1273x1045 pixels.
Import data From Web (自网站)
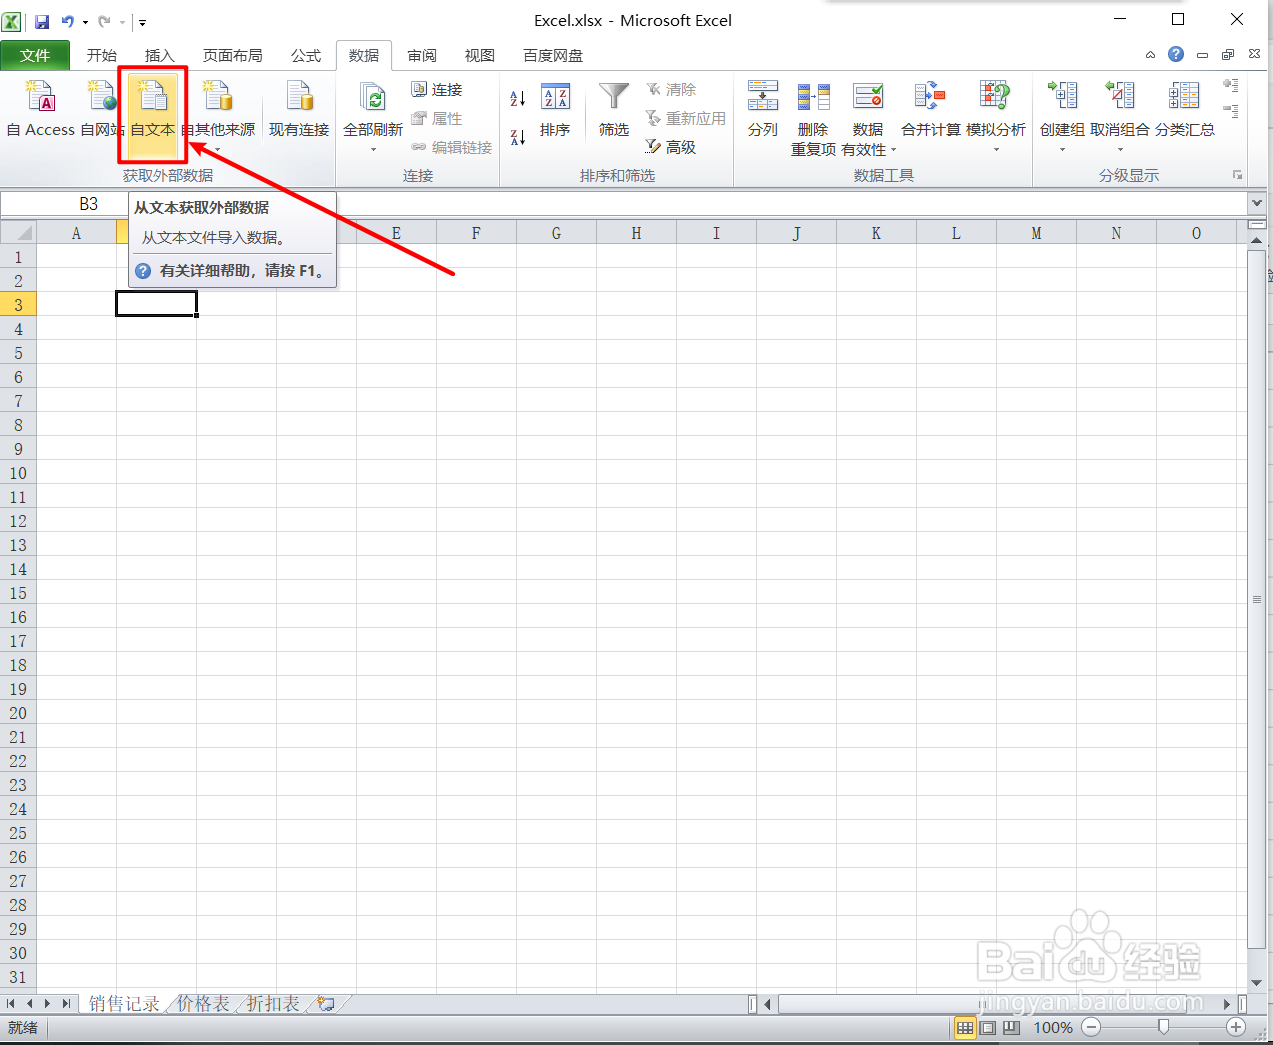tap(101, 108)
